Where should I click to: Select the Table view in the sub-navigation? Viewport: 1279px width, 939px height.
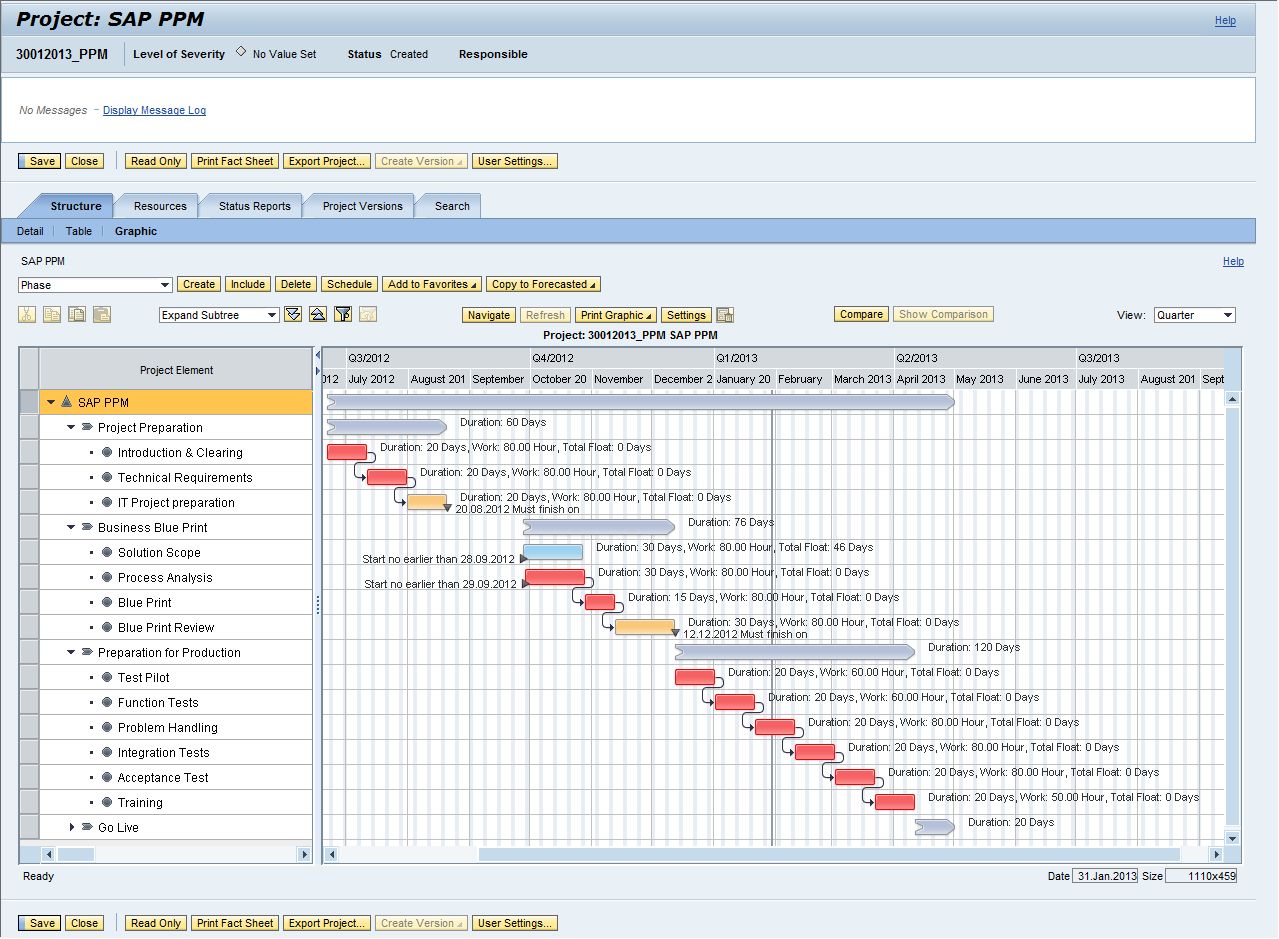[x=79, y=231]
